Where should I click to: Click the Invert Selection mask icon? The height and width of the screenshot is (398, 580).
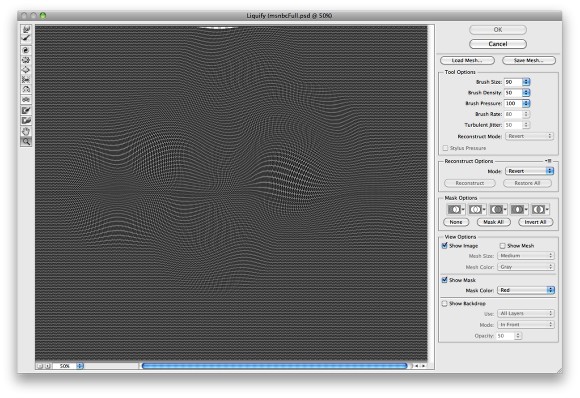pos(540,210)
